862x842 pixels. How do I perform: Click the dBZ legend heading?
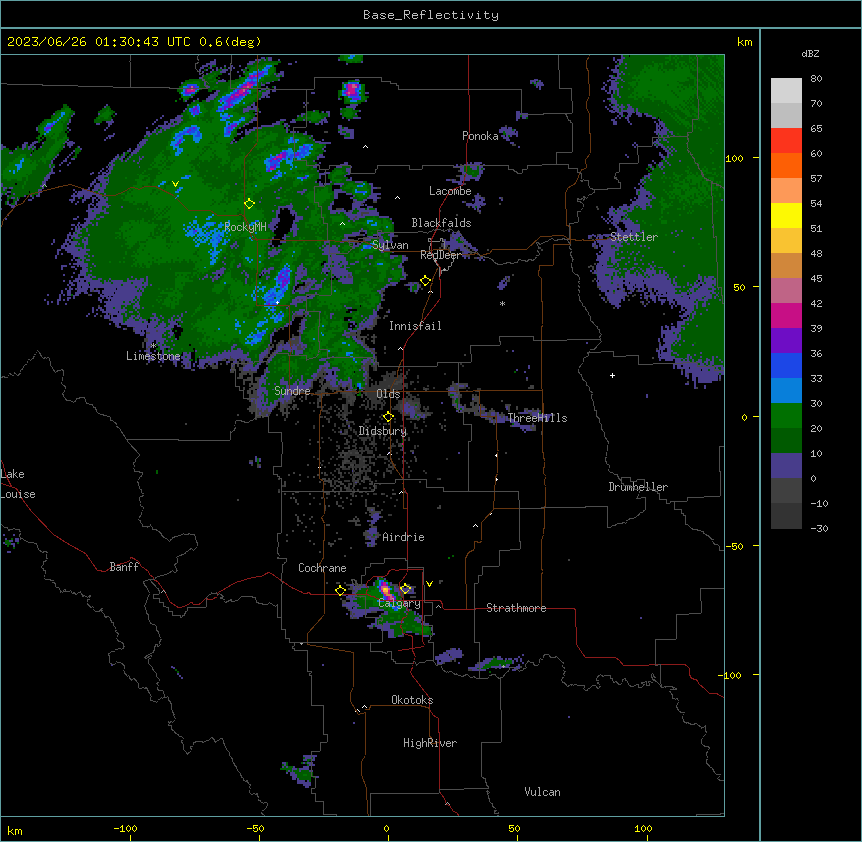click(x=810, y=53)
